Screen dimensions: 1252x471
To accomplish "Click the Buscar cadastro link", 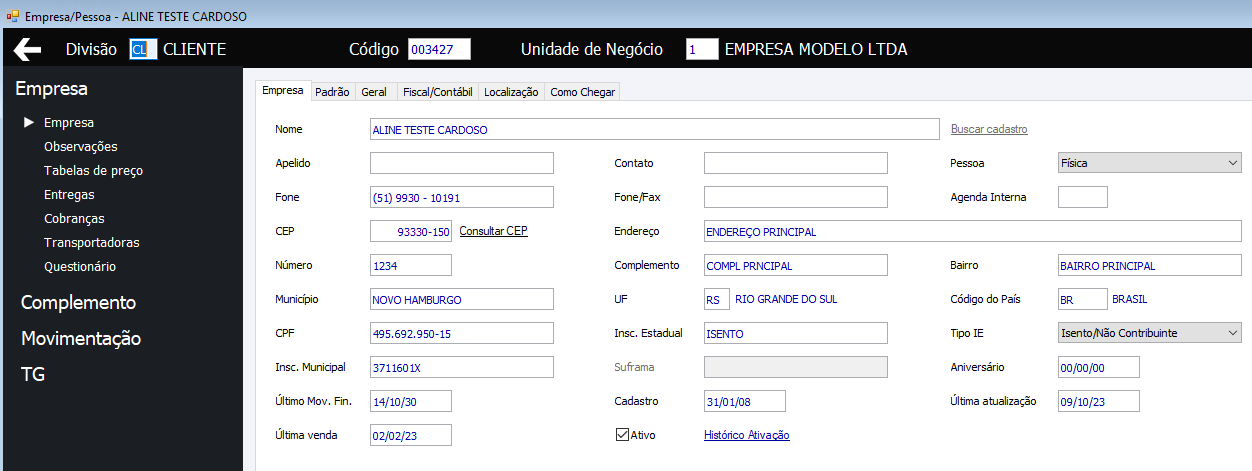I will (989, 129).
